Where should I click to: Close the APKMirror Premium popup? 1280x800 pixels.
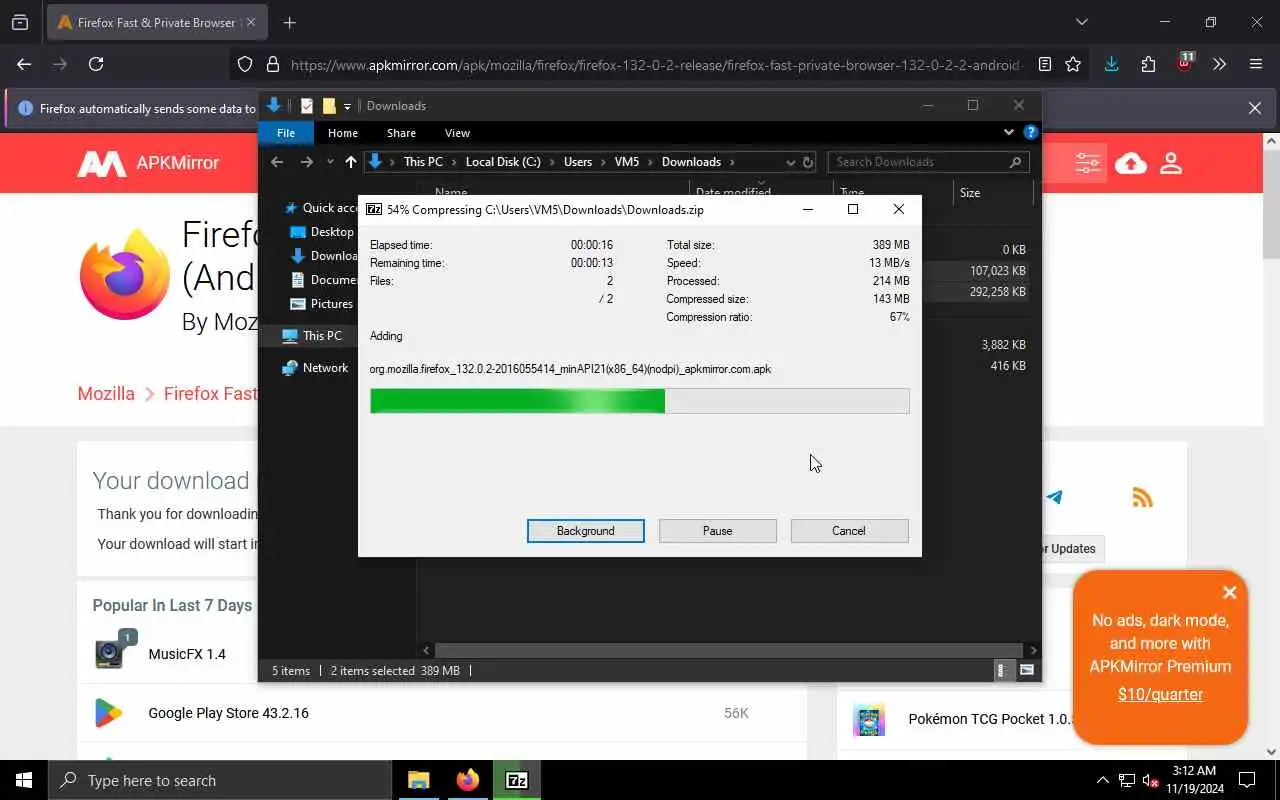(1230, 592)
